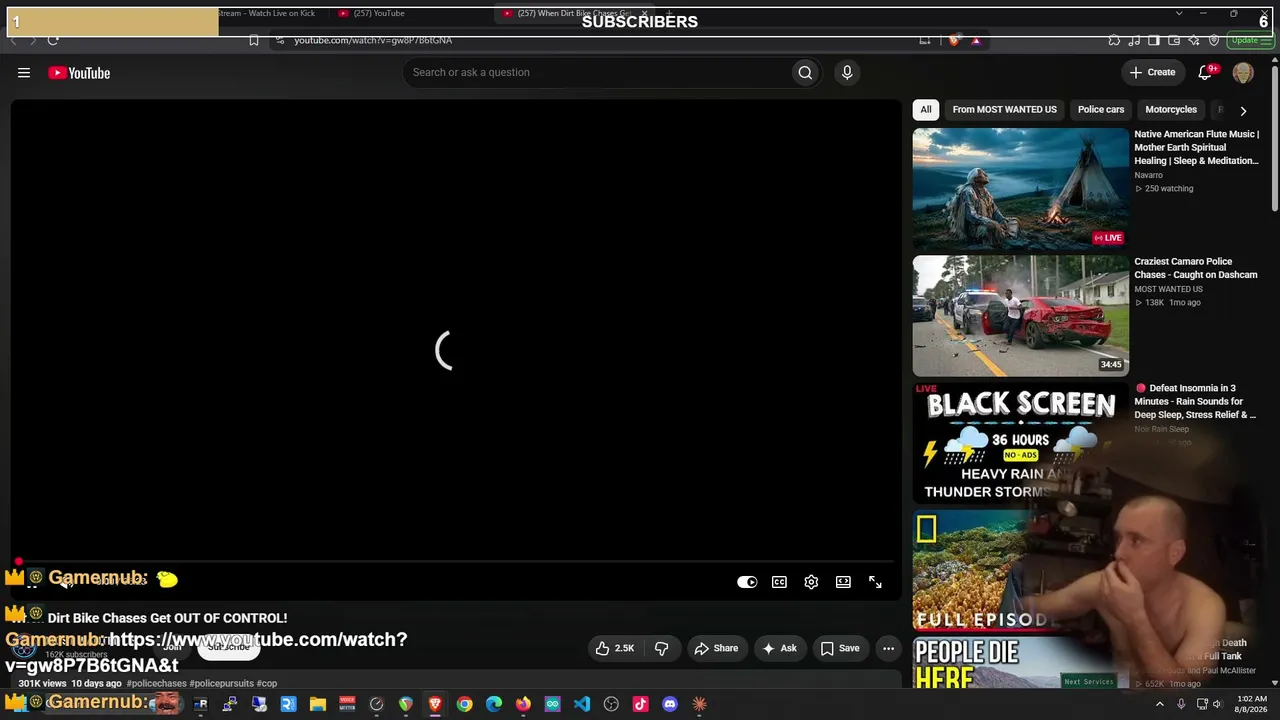
Task: Open Craziest Camaro Police Chases thumbnail
Action: 1020,316
